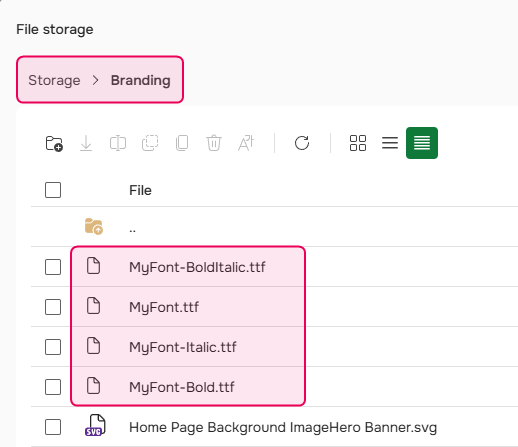The image size is (518, 447).
Task: Switch to grid thumbnails view
Action: click(358, 143)
